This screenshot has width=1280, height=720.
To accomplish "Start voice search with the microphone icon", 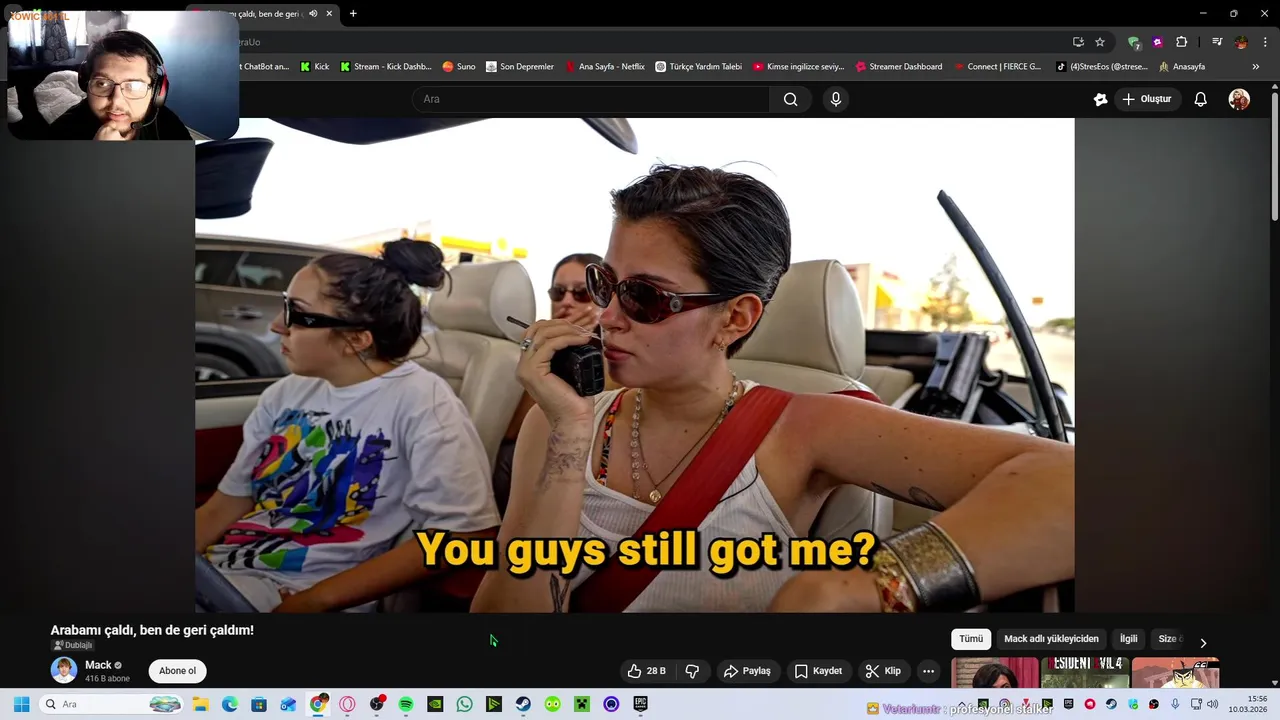I will click(x=836, y=99).
